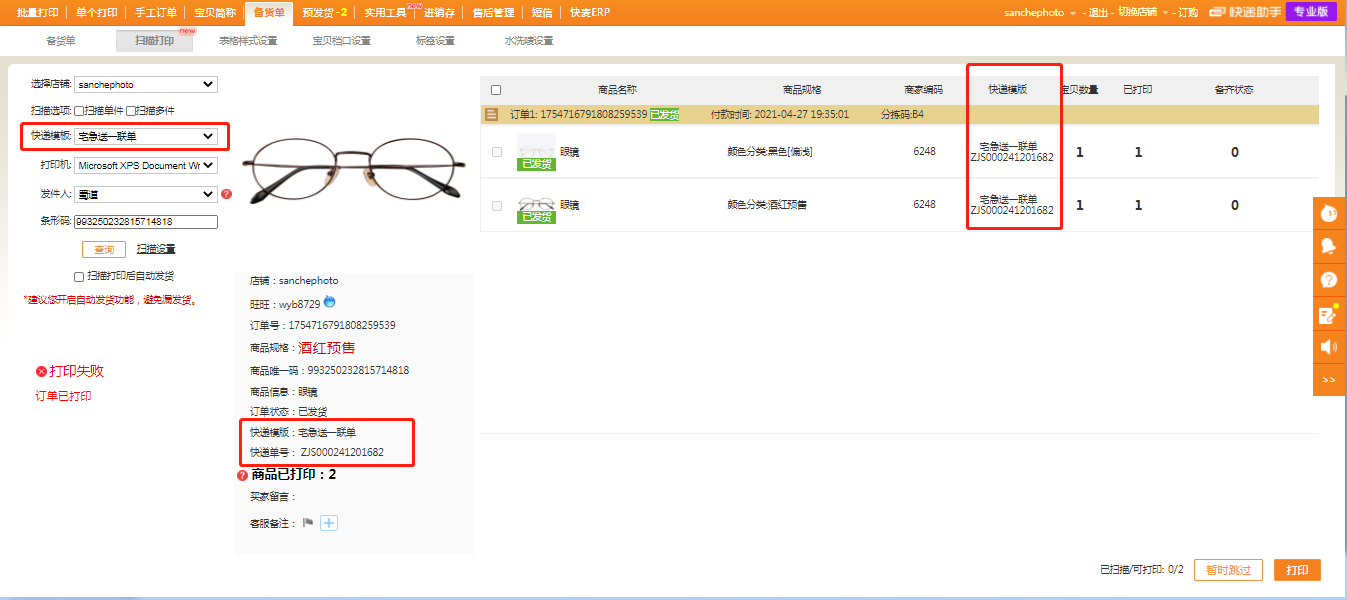Switch to the 预发货 top menu tab
Image resolution: width=1347 pixels, height=600 pixels.
click(x=323, y=12)
